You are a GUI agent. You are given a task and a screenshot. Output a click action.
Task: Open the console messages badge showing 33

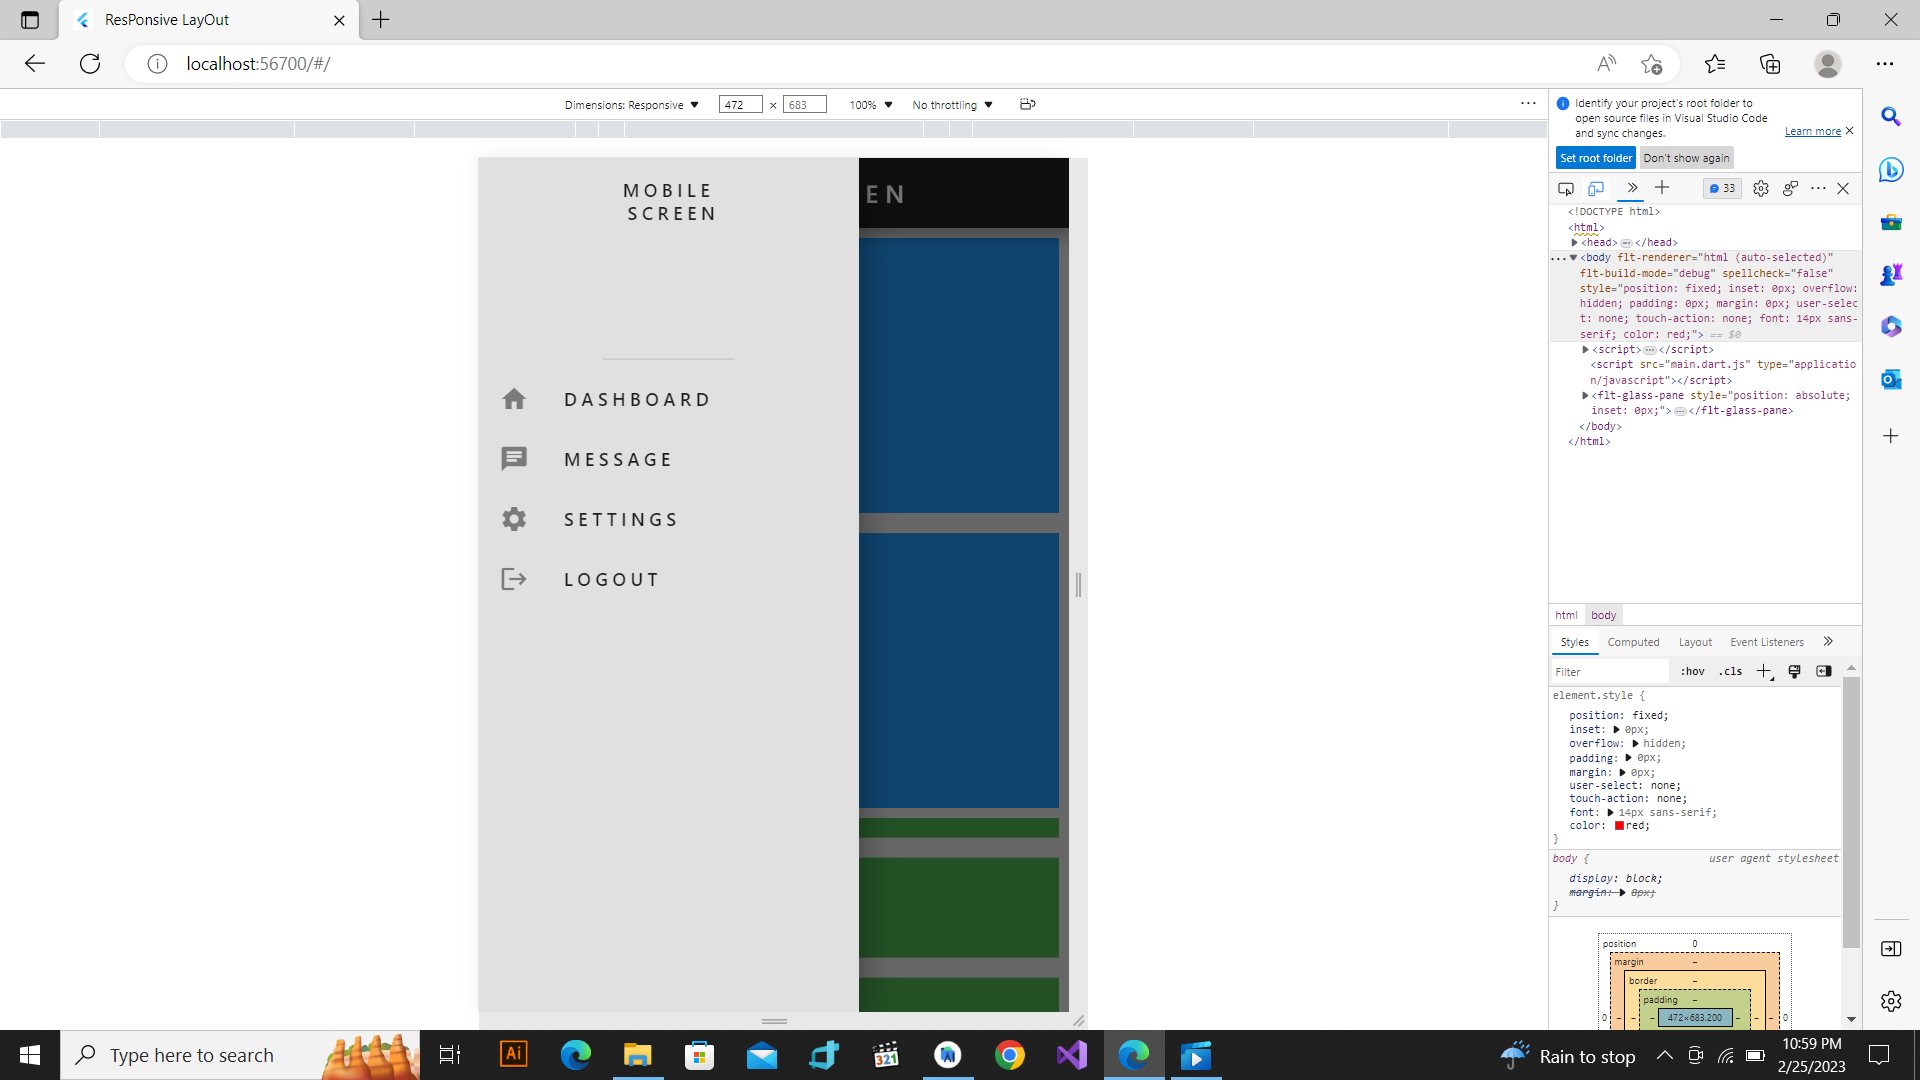coord(1722,188)
